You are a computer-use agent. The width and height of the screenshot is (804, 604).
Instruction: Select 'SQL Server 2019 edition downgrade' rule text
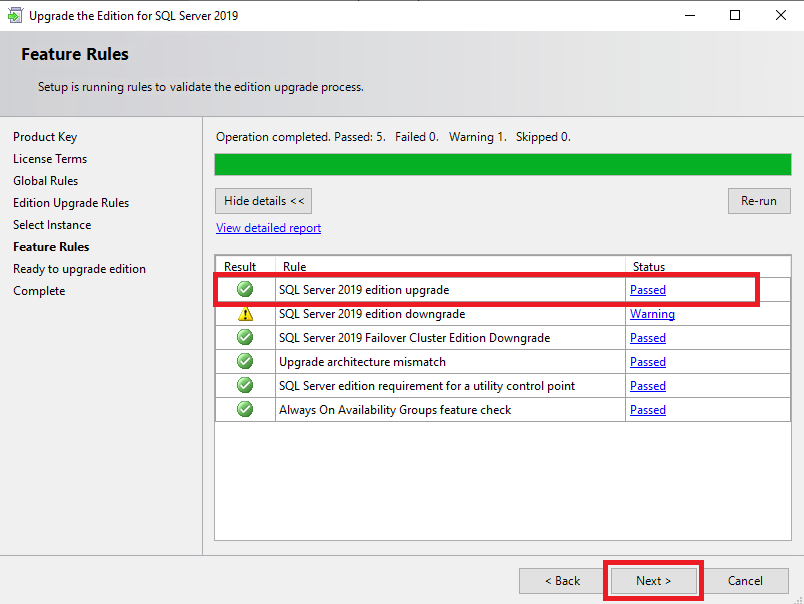[x=372, y=314]
